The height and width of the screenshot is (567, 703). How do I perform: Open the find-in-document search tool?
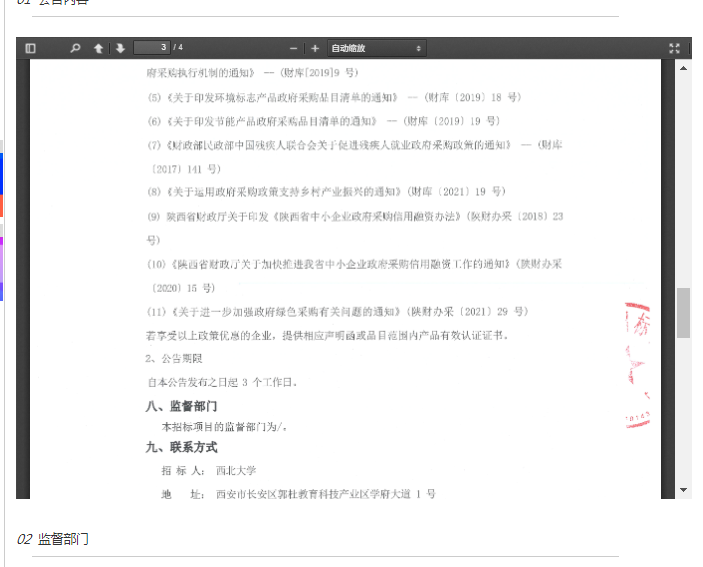coord(75,48)
